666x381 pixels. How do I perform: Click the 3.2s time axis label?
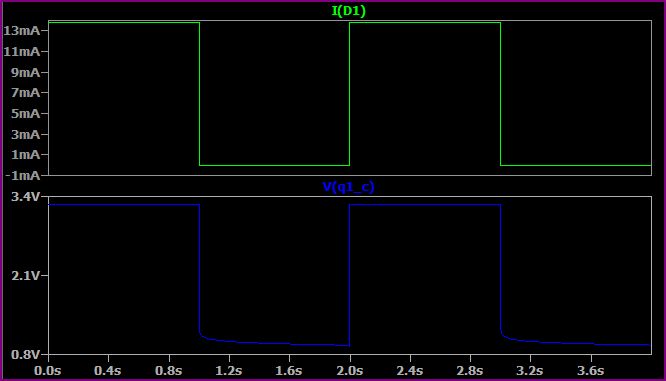tap(530, 371)
